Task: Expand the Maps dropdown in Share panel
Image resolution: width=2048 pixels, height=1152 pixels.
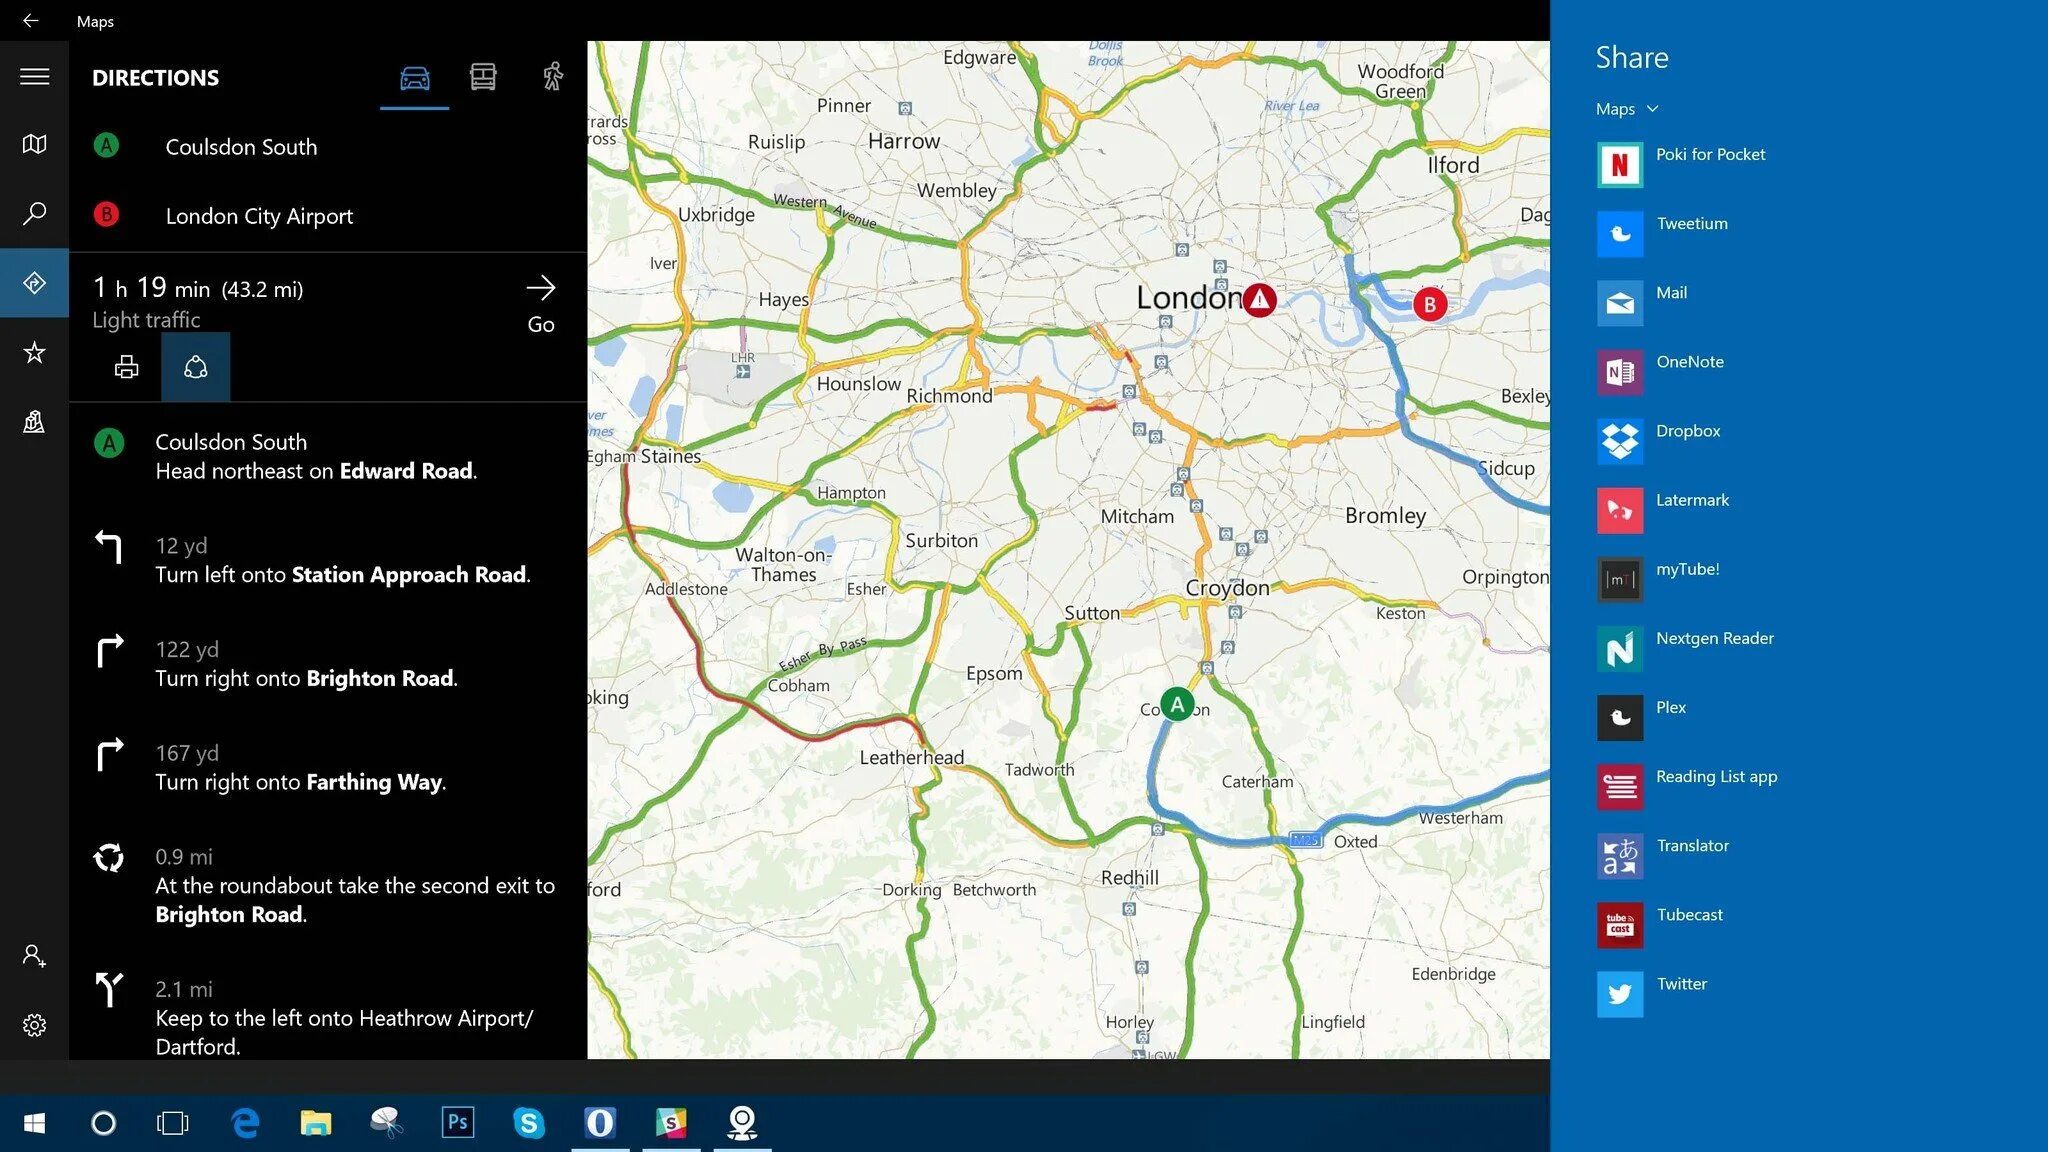Action: (1627, 109)
